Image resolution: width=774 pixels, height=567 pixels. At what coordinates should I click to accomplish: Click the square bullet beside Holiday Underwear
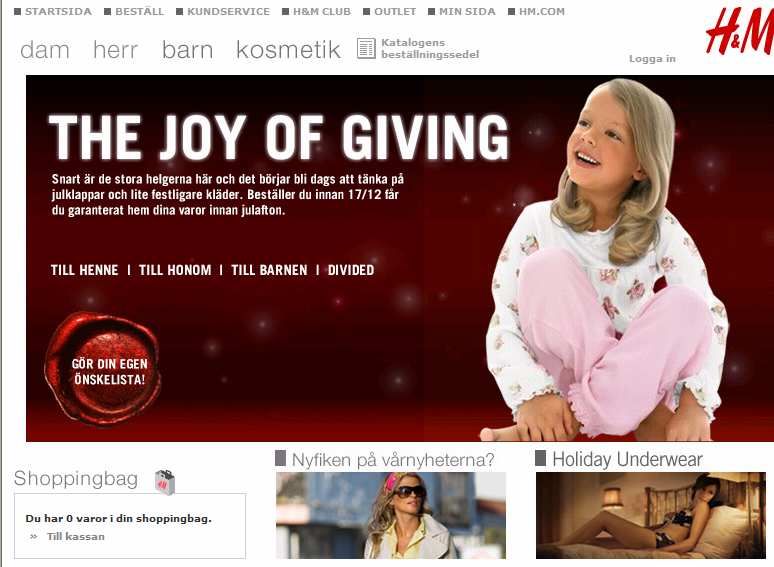541,458
